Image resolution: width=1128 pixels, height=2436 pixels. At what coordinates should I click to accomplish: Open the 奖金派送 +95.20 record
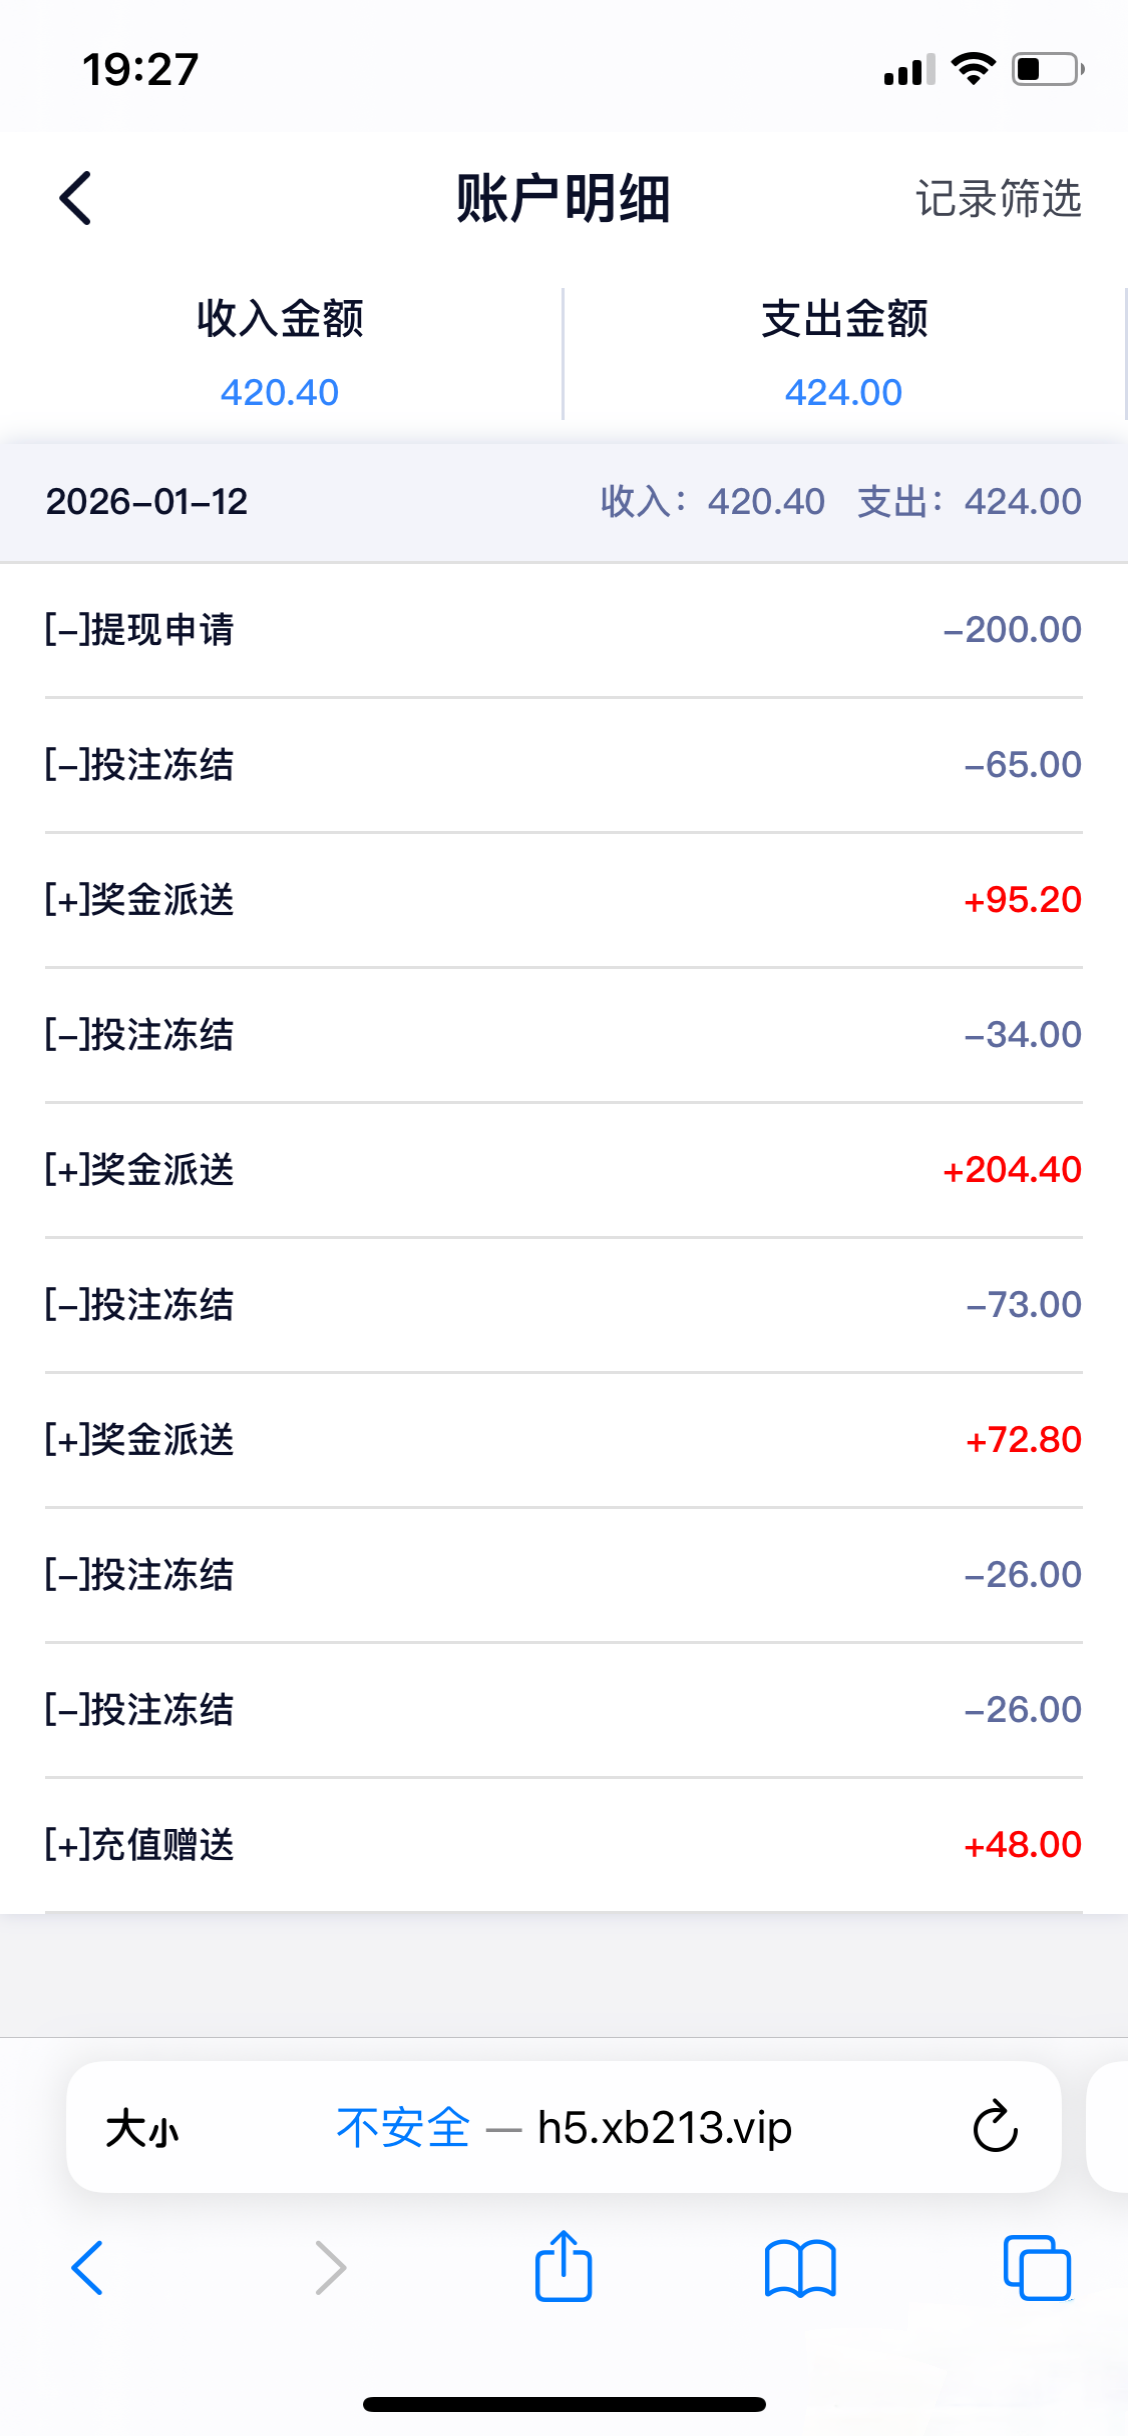[564, 900]
